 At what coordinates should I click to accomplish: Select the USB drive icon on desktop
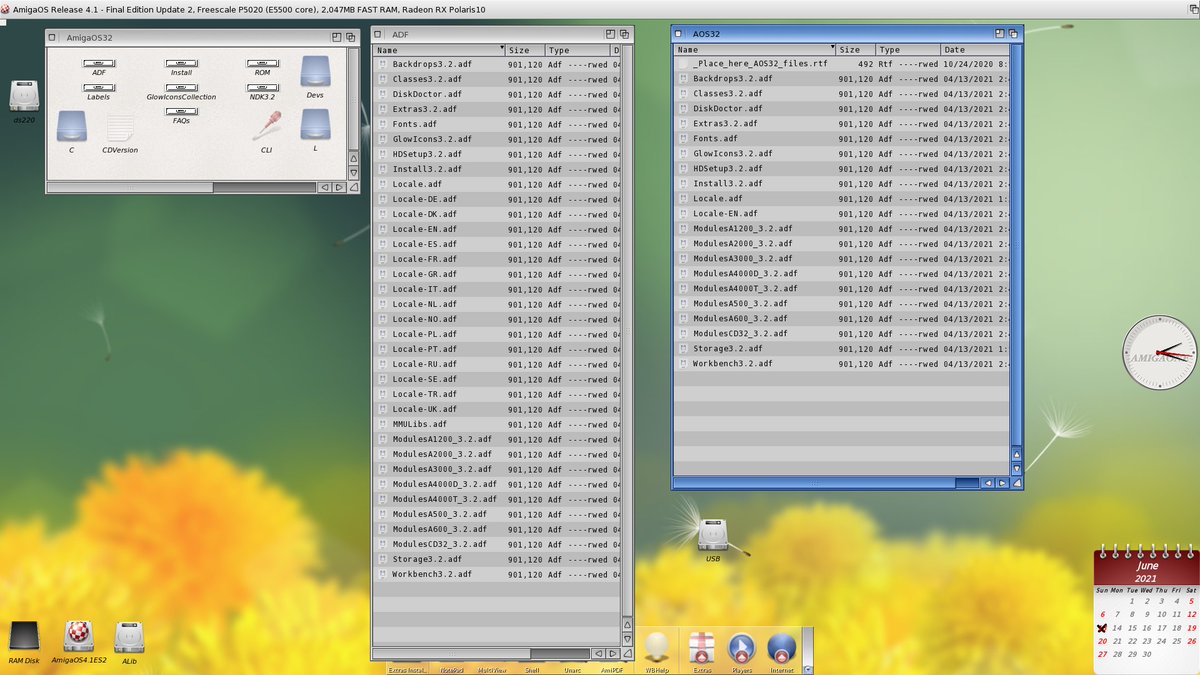[713, 535]
